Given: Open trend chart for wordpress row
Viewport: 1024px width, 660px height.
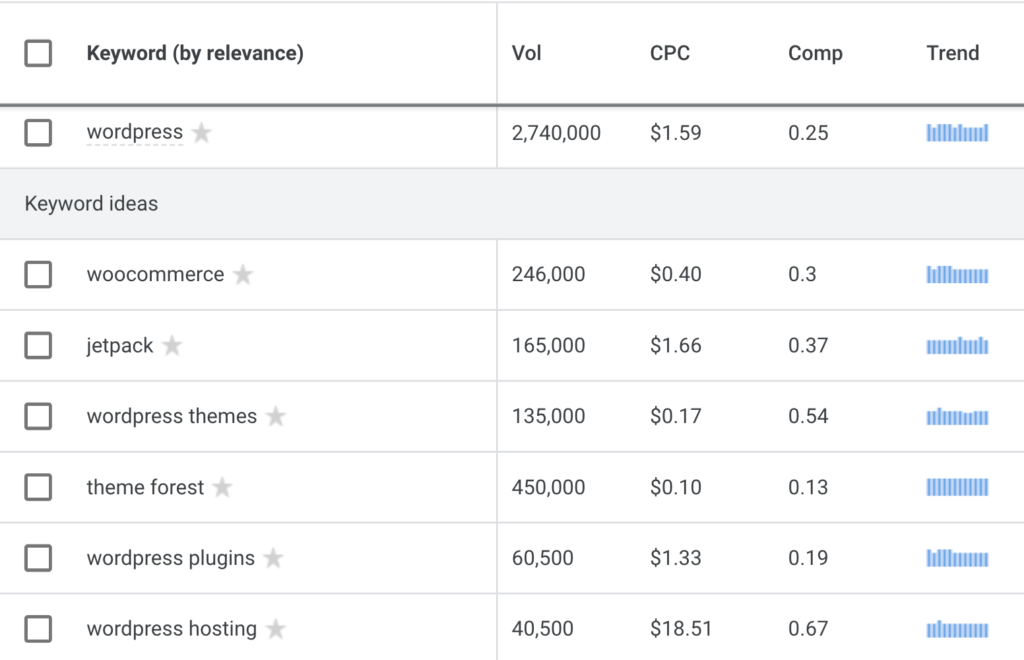Looking at the screenshot, I should tap(957, 133).
